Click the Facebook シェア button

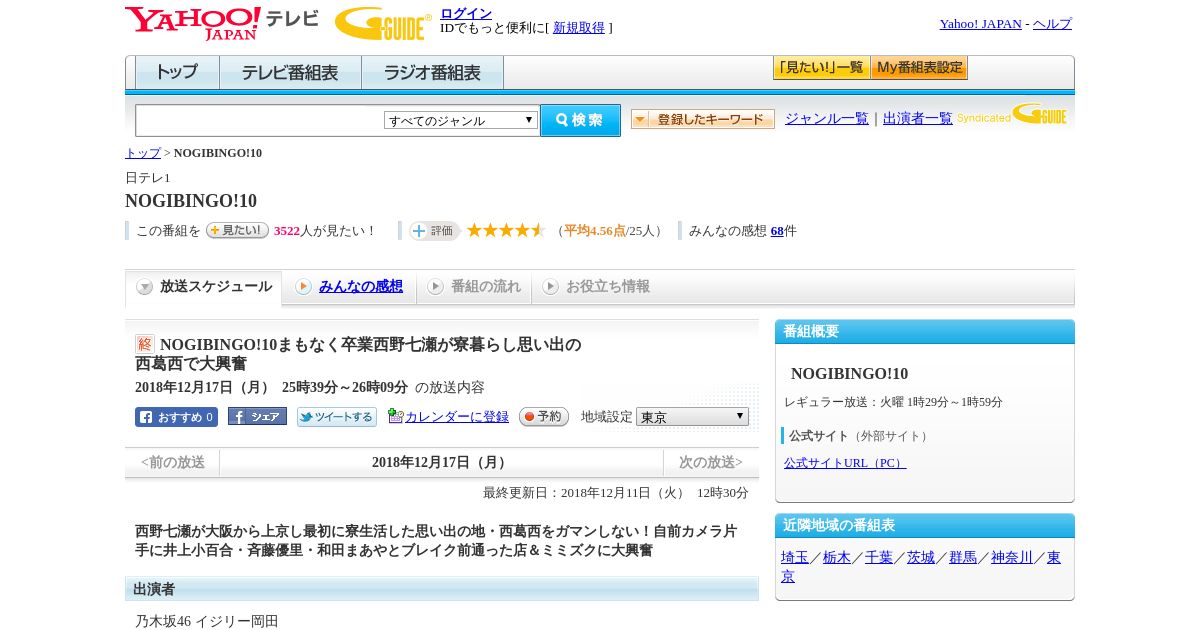257,417
